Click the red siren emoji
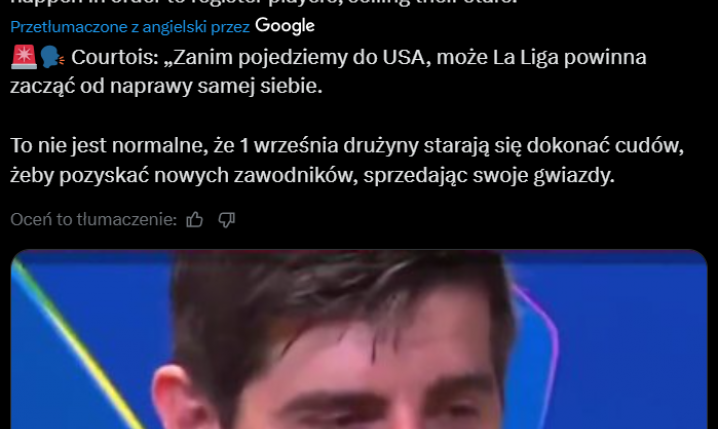718x429 pixels. [23, 58]
